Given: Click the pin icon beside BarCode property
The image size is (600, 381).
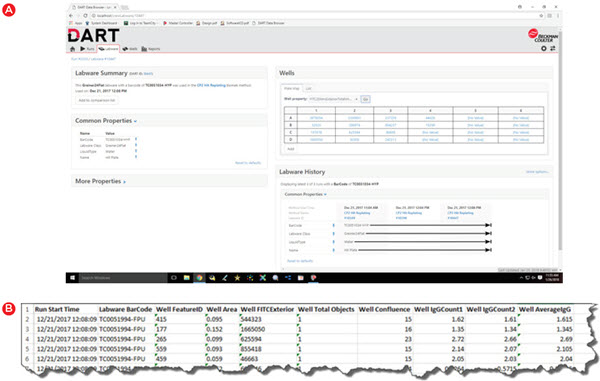Looking at the screenshot, I should [x=136, y=139].
